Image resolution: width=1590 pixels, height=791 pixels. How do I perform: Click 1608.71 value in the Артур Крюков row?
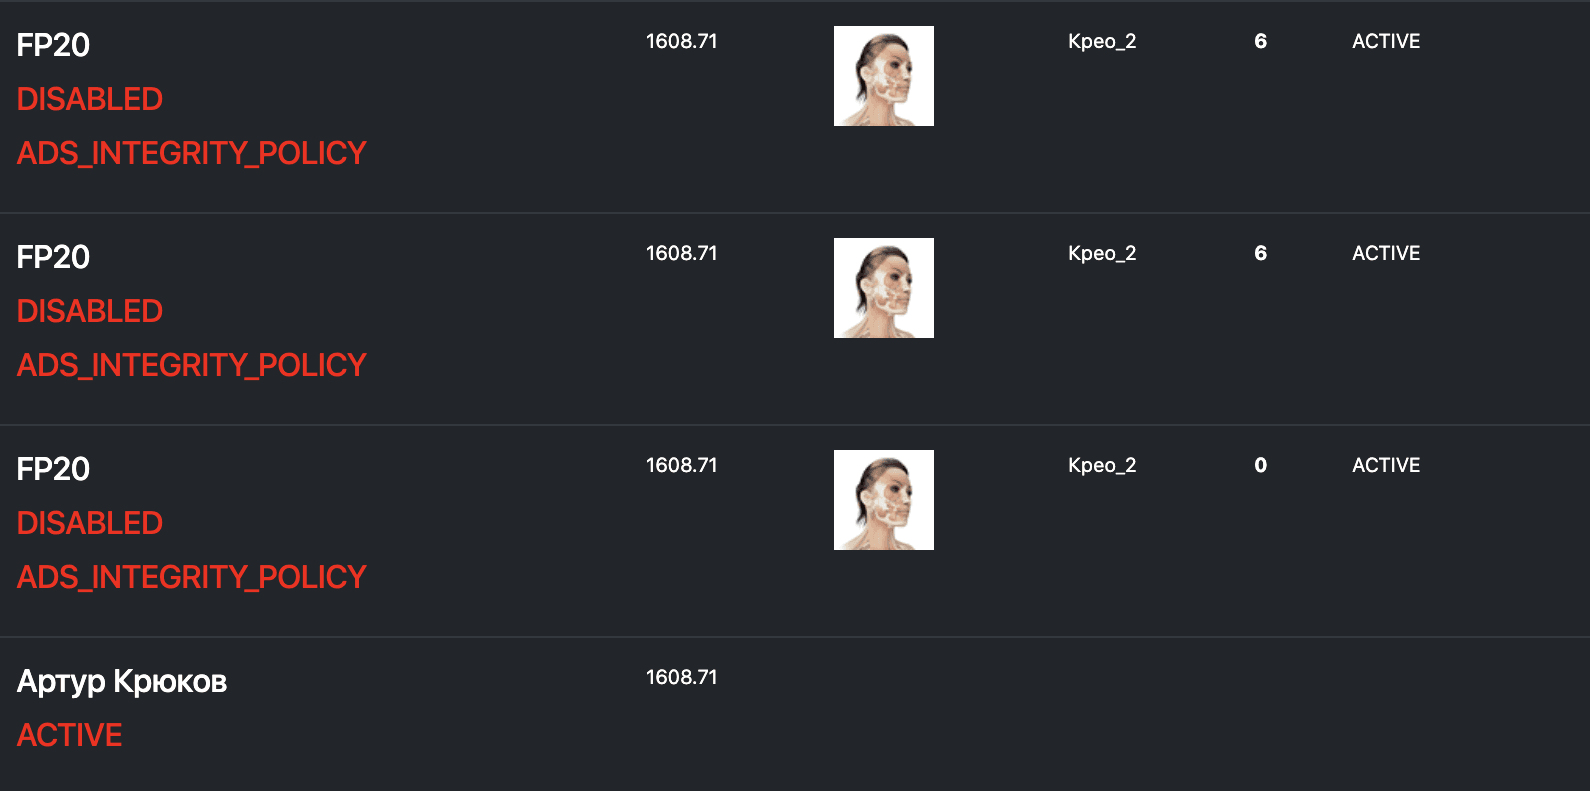pyautogui.click(x=682, y=677)
